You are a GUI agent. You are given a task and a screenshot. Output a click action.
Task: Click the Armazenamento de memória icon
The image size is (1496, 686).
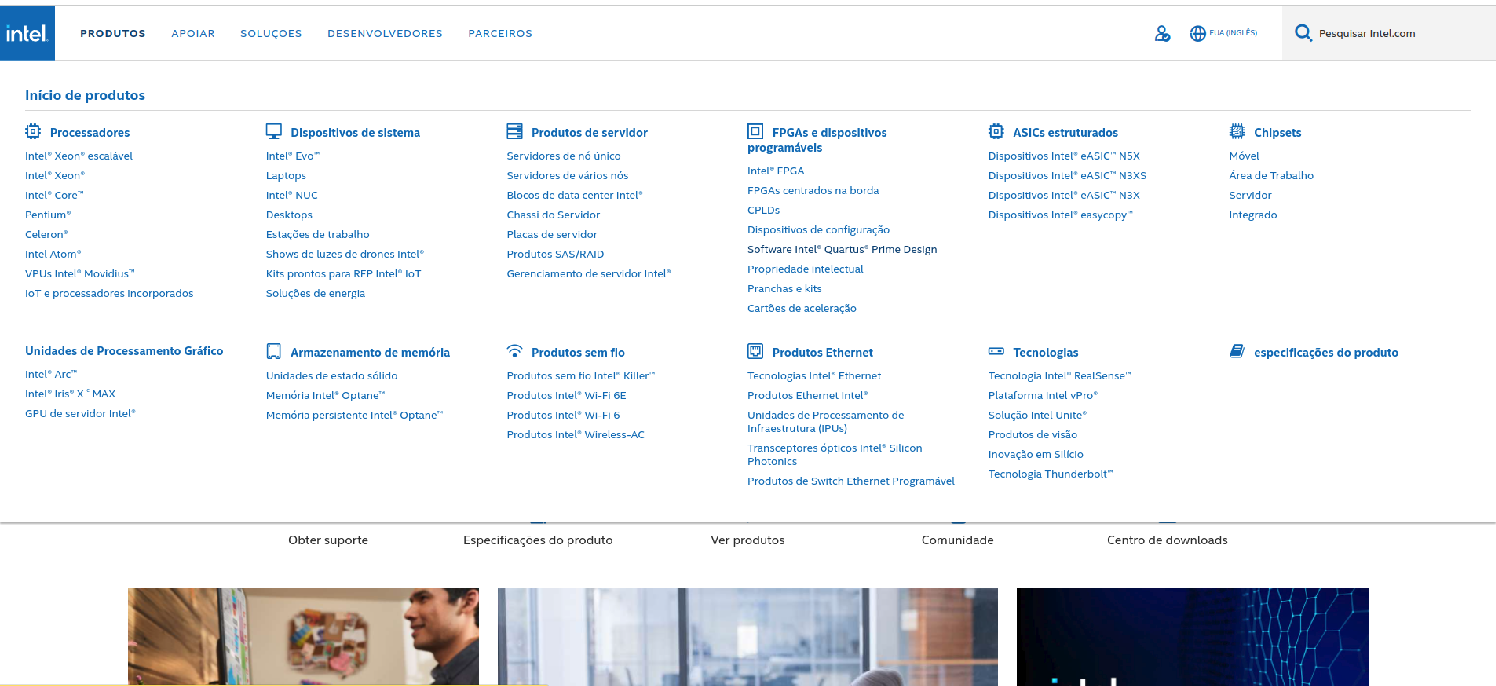tap(274, 351)
